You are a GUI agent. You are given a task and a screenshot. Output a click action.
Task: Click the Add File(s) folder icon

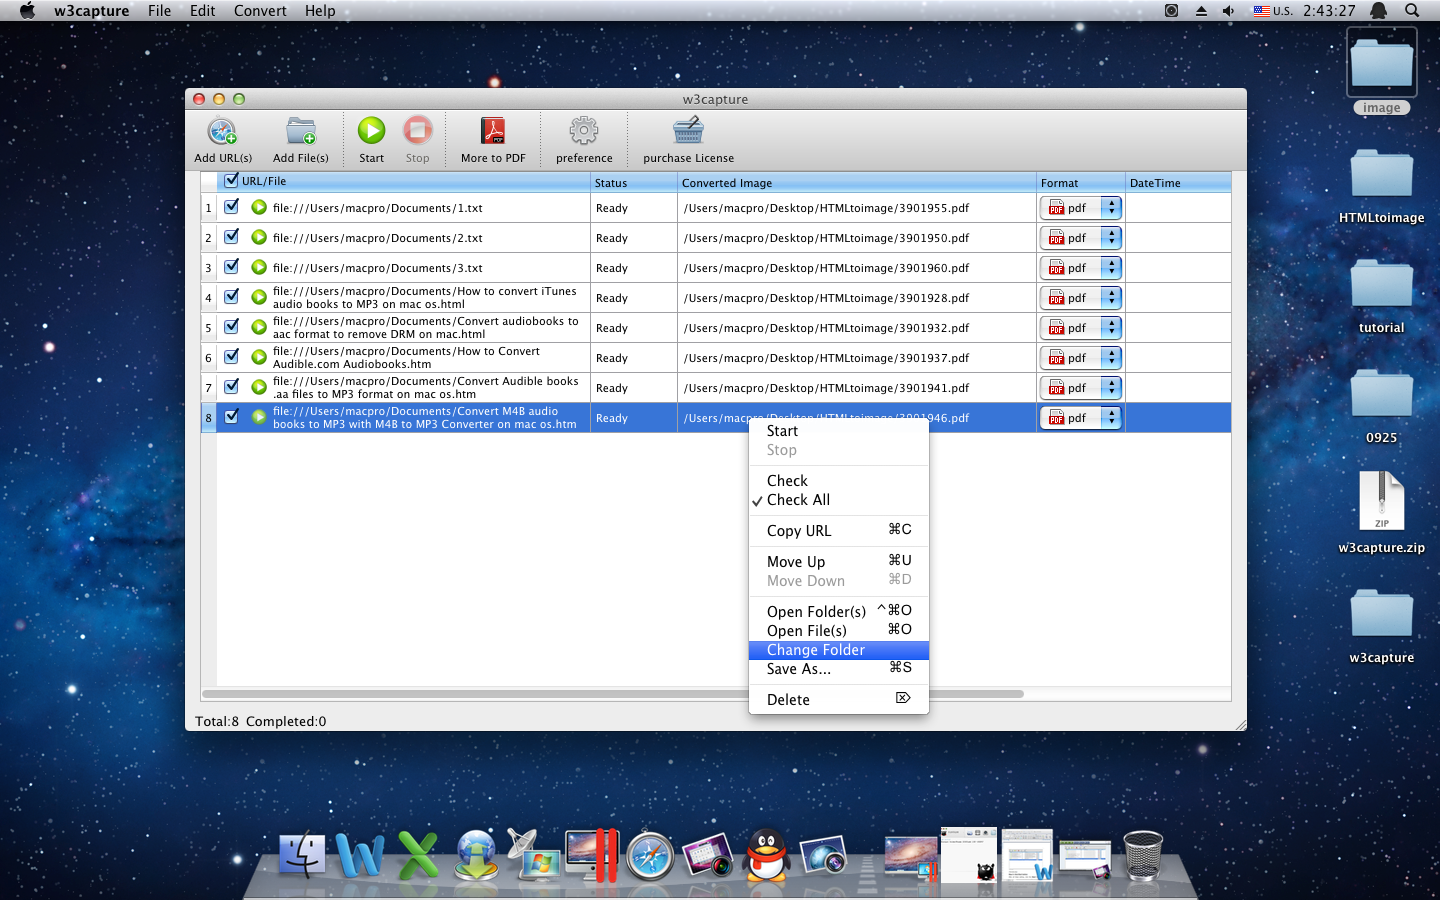click(300, 131)
